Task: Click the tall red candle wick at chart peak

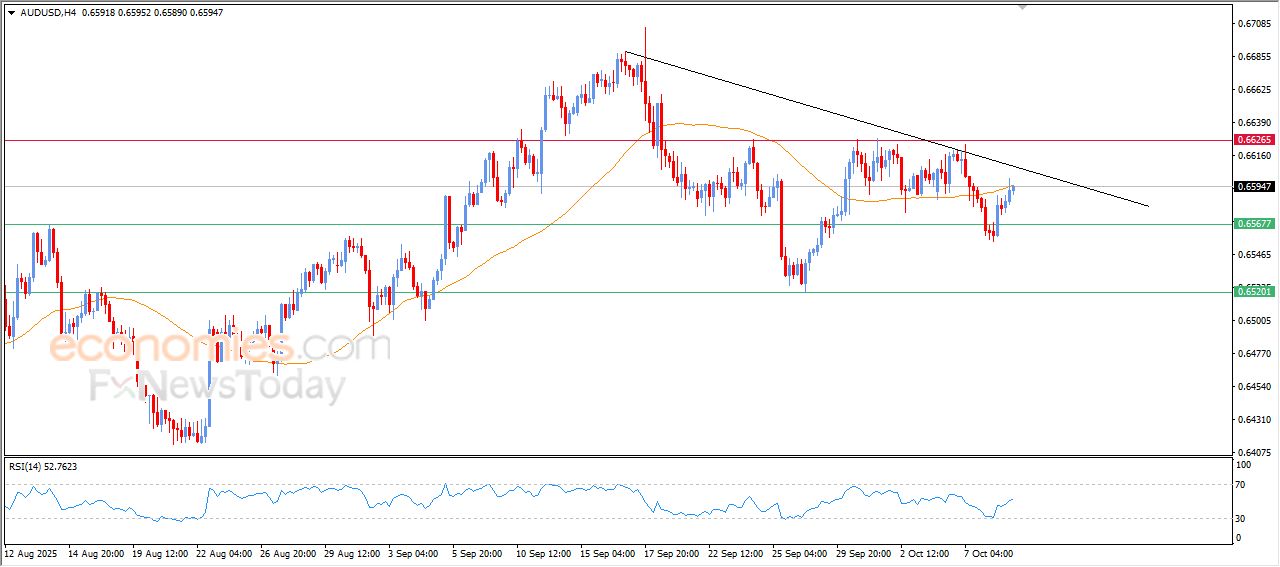Action: (x=645, y=40)
